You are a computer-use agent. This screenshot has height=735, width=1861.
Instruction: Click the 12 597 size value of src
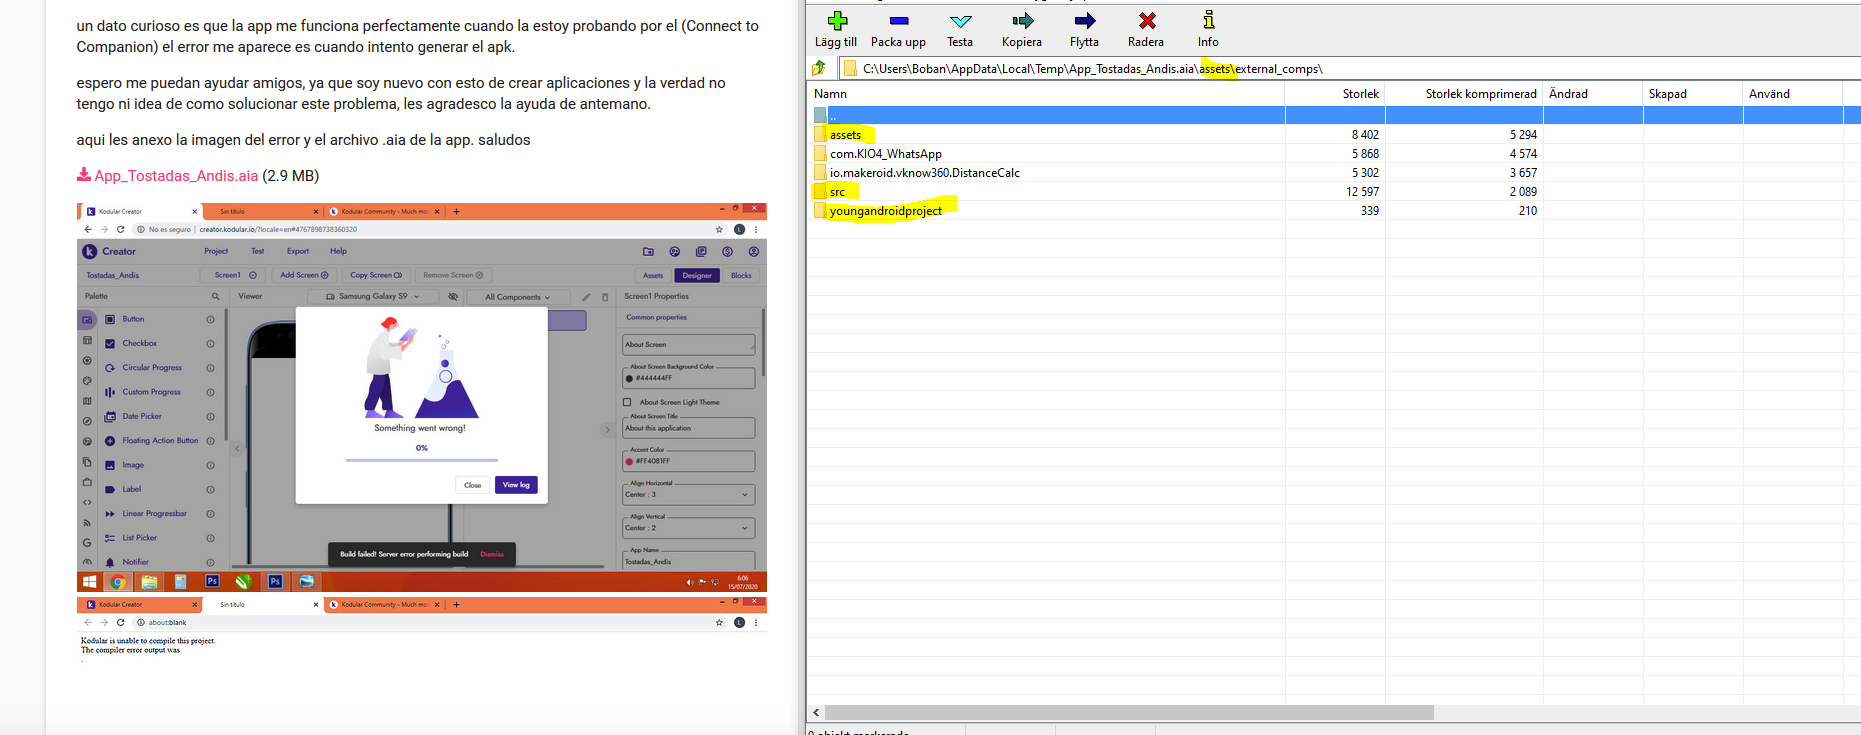pos(1362,192)
